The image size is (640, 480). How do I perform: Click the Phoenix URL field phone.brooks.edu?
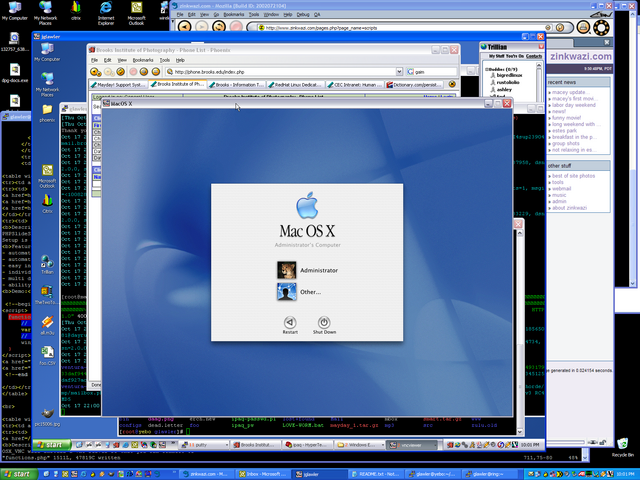click(x=284, y=72)
